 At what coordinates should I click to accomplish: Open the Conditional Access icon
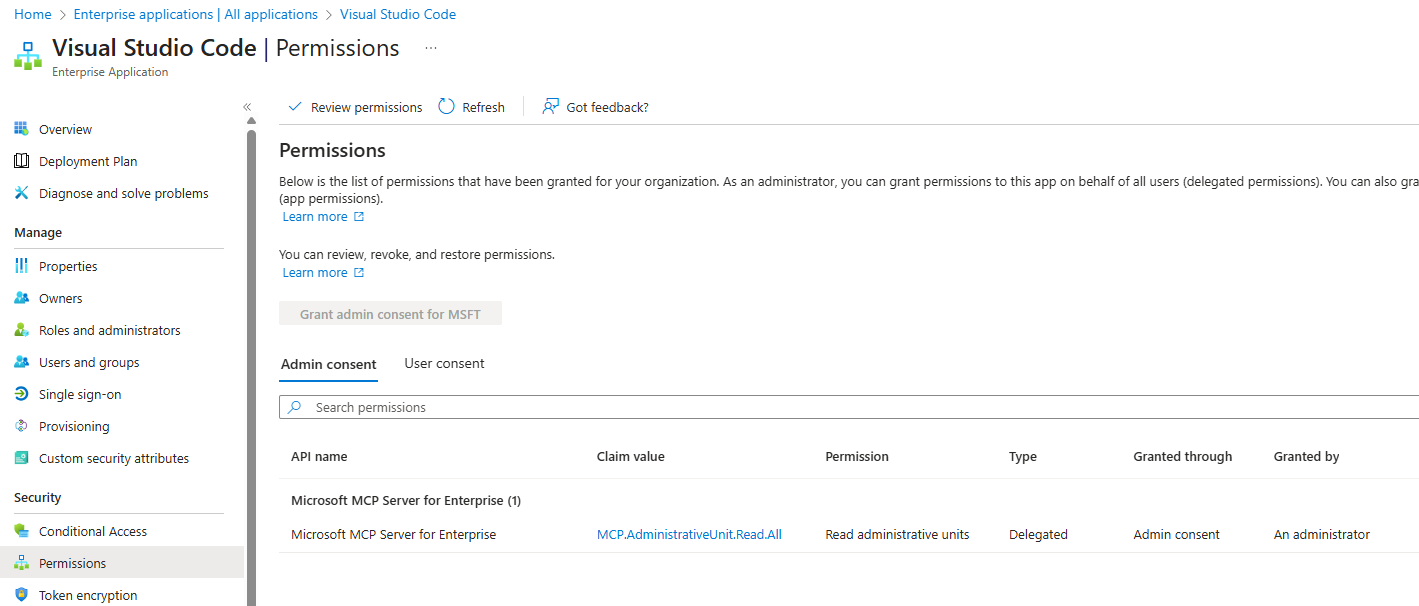click(21, 531)
